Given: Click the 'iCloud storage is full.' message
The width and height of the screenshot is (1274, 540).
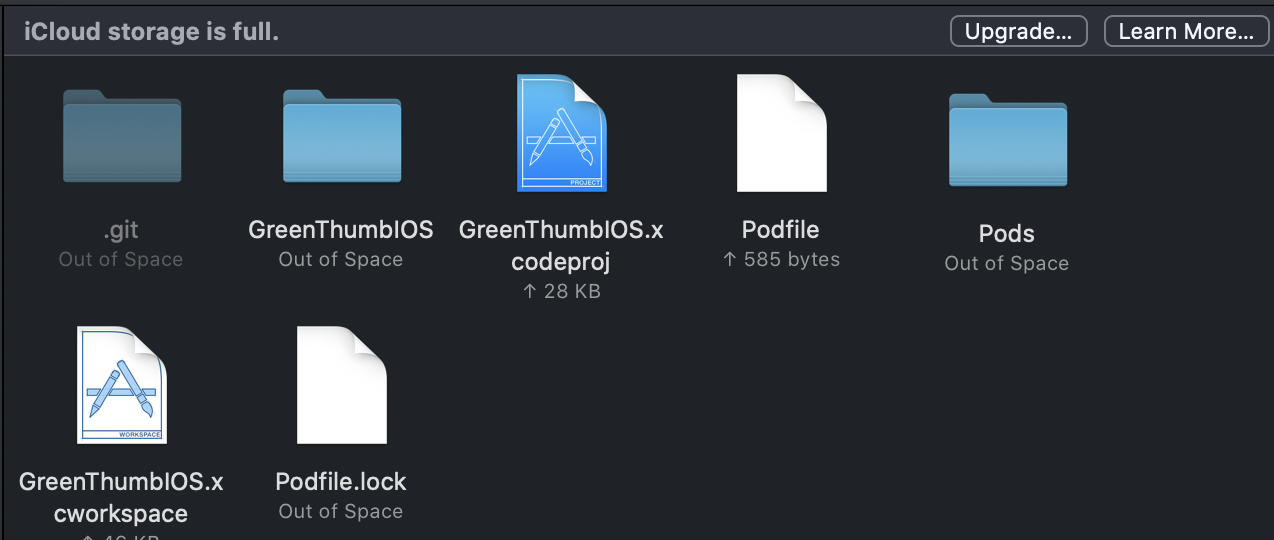Looking at the screenshot, I should [x=151, y=32].
